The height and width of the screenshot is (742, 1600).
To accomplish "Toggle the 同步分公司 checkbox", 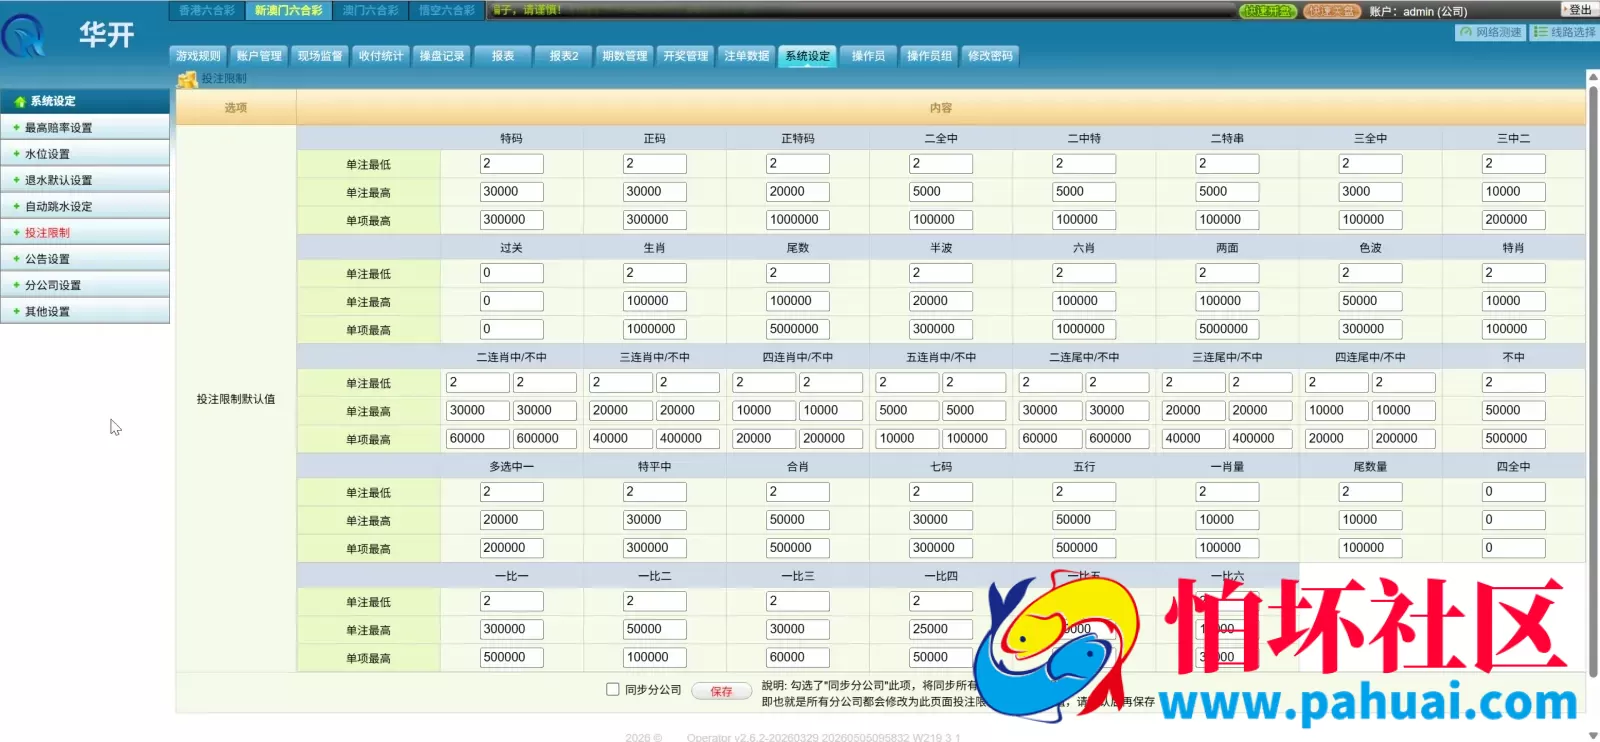I will click(613, 689).
